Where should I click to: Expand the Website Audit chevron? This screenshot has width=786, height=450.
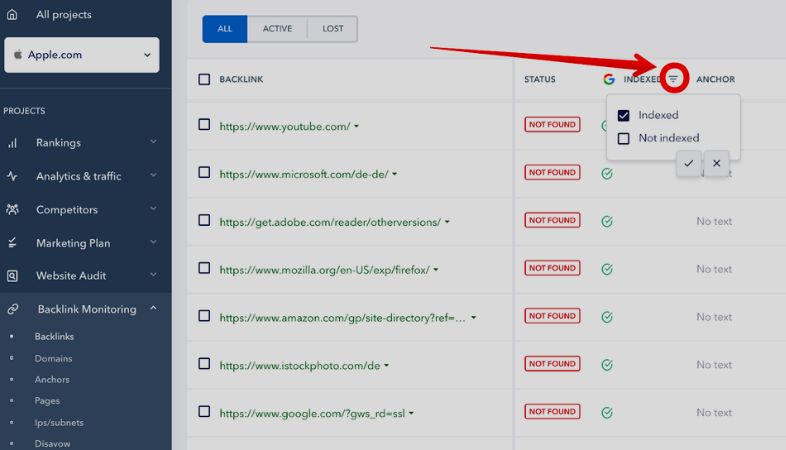153,275
